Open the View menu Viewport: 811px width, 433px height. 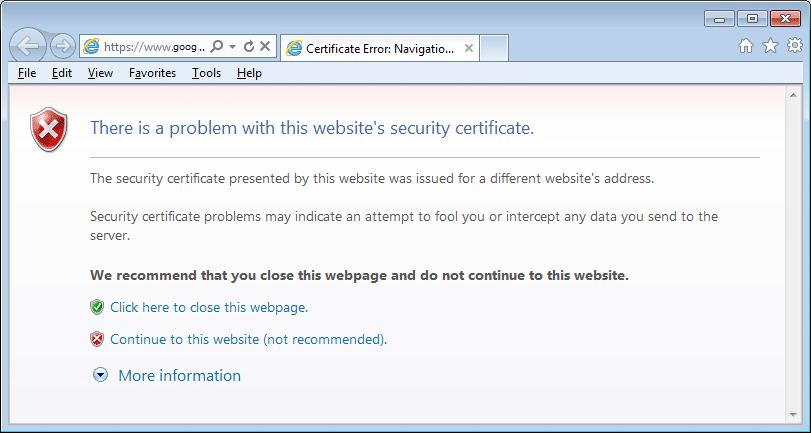[100, 73]
